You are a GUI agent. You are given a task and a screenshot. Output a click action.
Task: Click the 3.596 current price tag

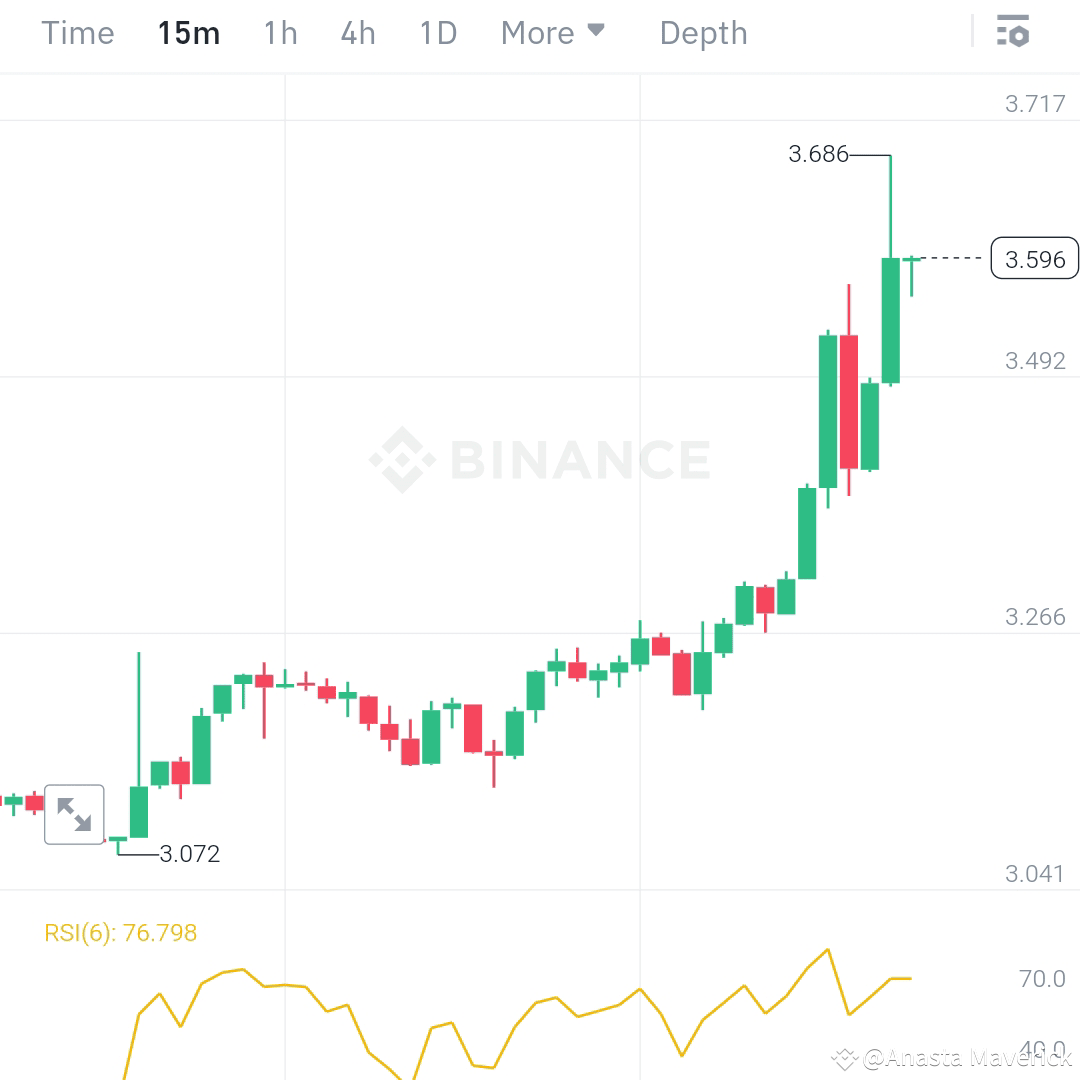[1034, 259]
